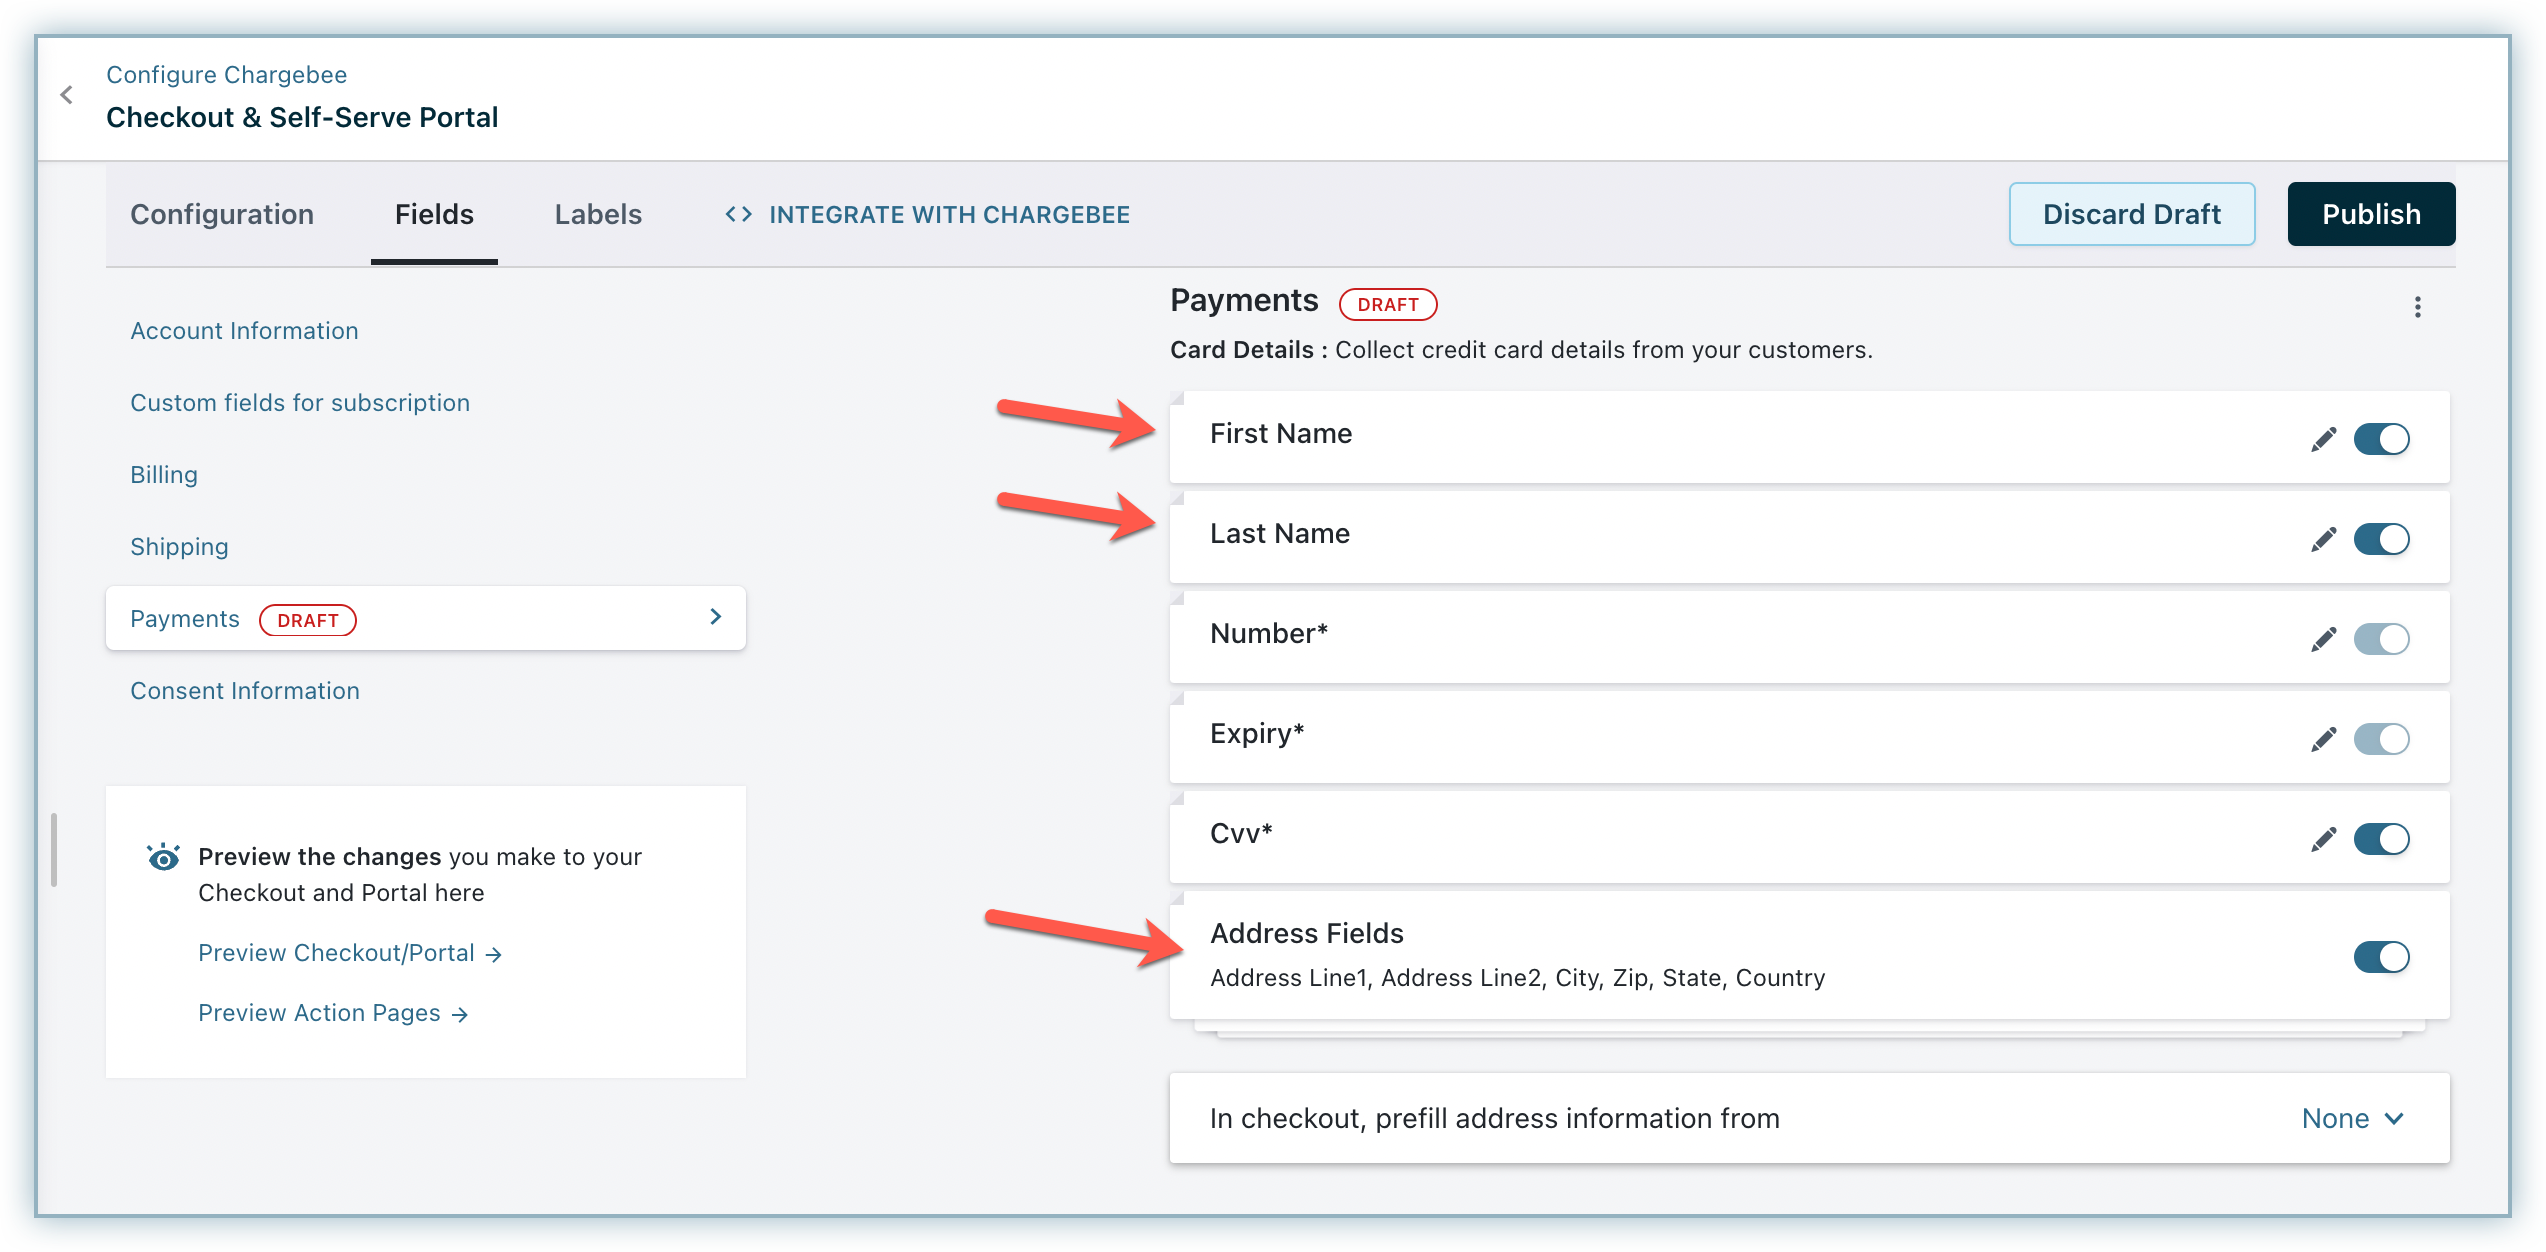
Task: Turn off the Last Name switch
Action: pyautogui.click(x=2381, y=539)
